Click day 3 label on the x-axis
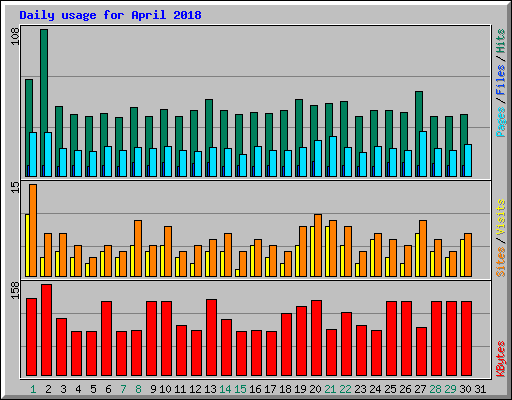Image resolution: width=512 pixels, height=400 pixels. tap(63, 389)
